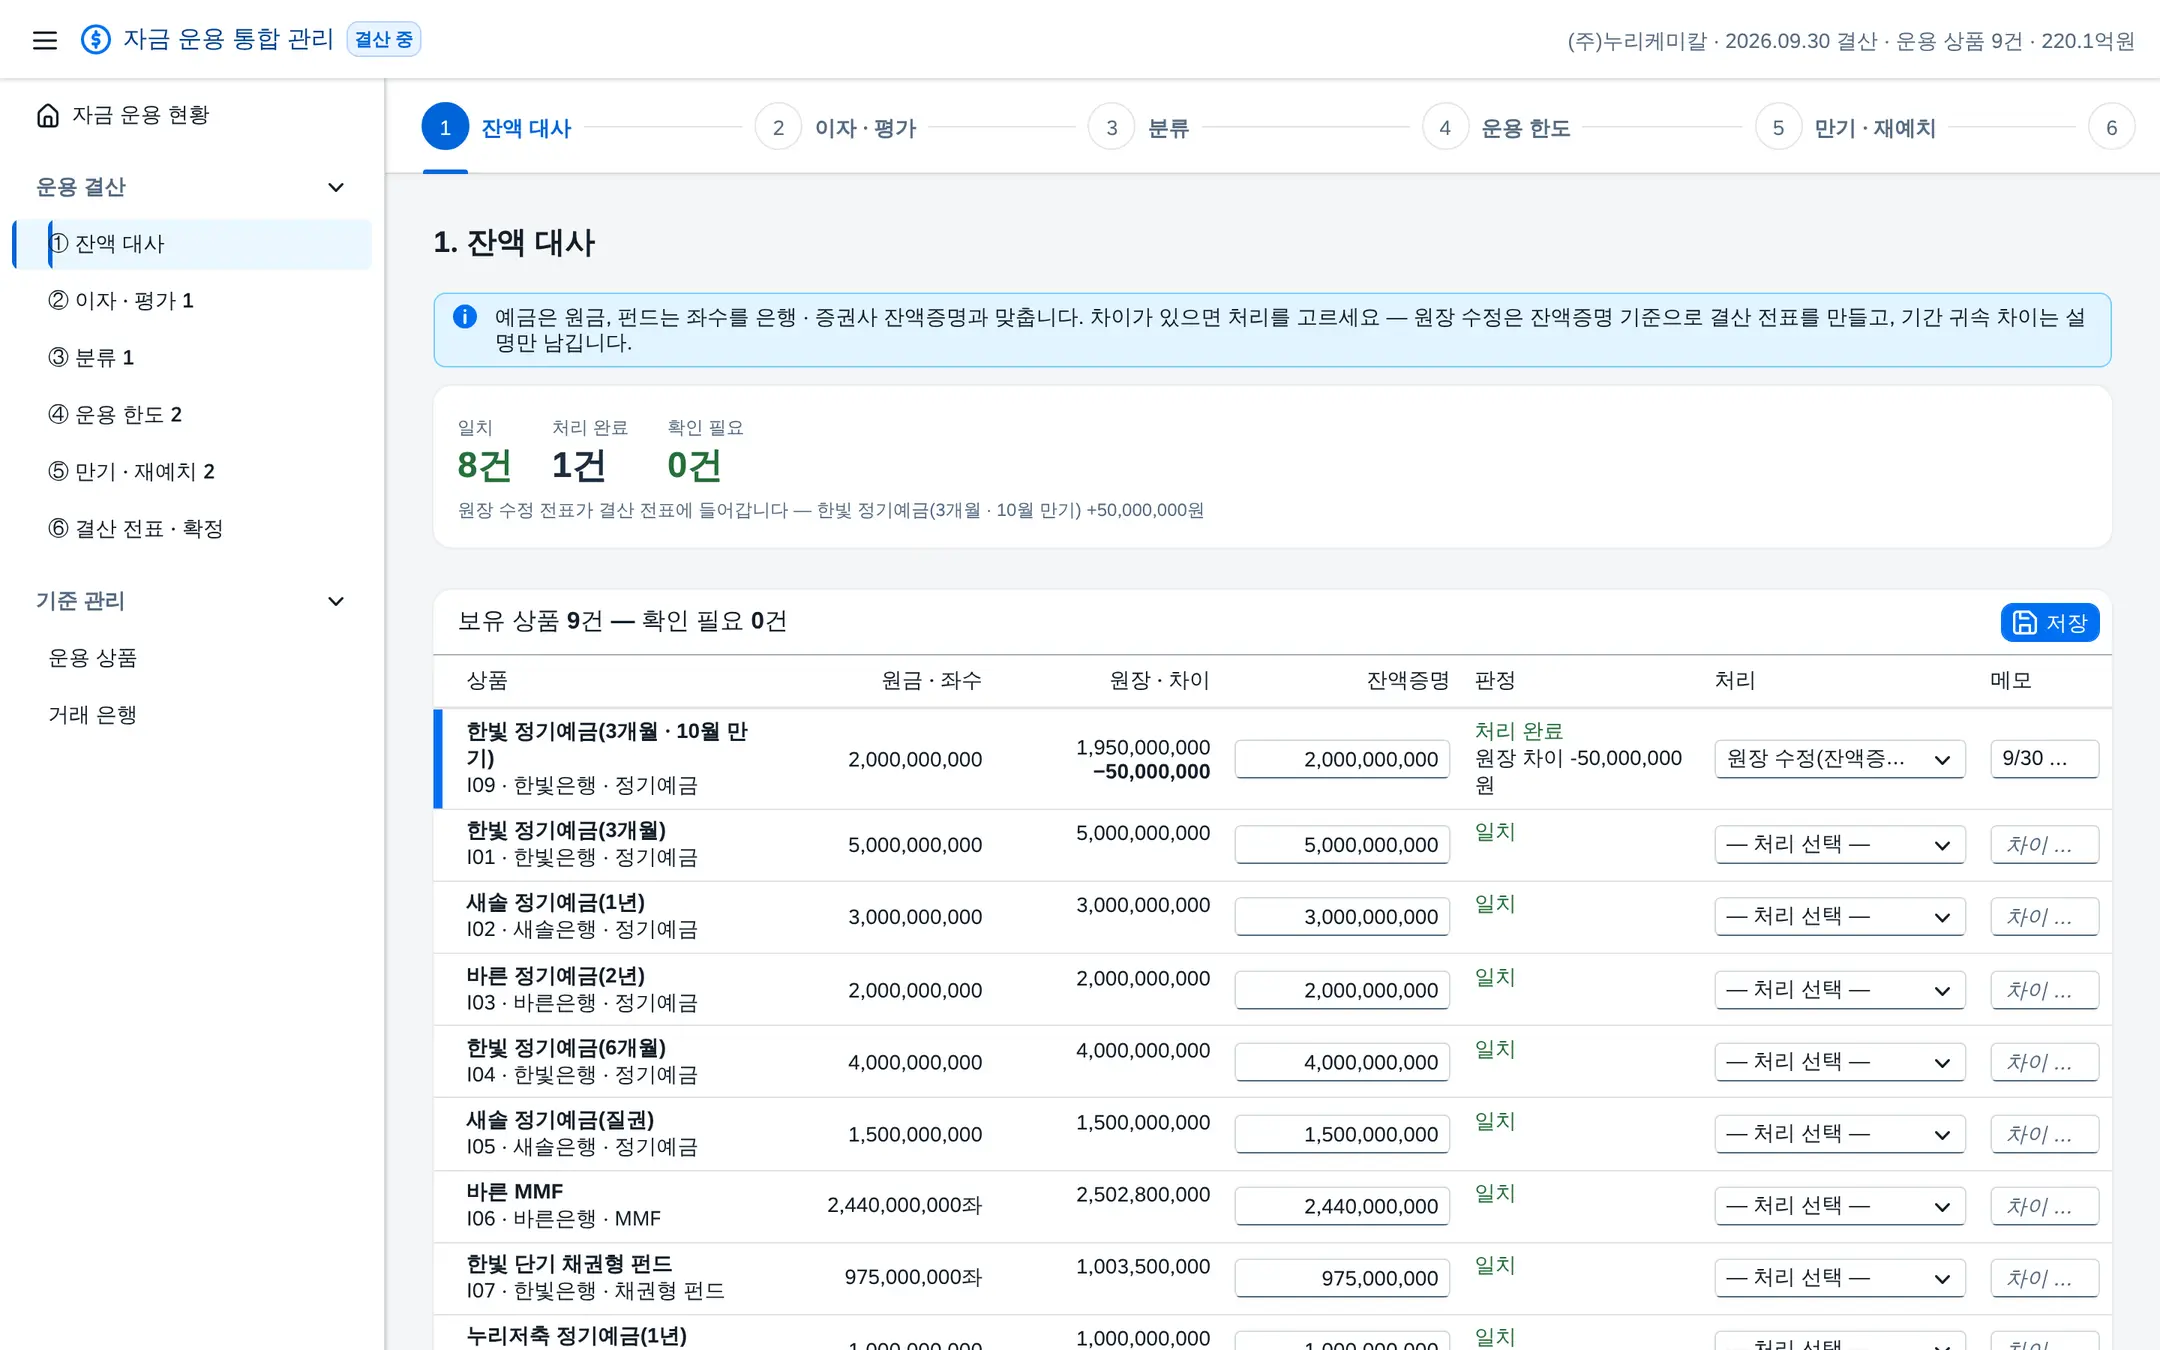
Task: Select ③ 분류 in sidebar
Action: pyautogui.click(x=192, y=358)
